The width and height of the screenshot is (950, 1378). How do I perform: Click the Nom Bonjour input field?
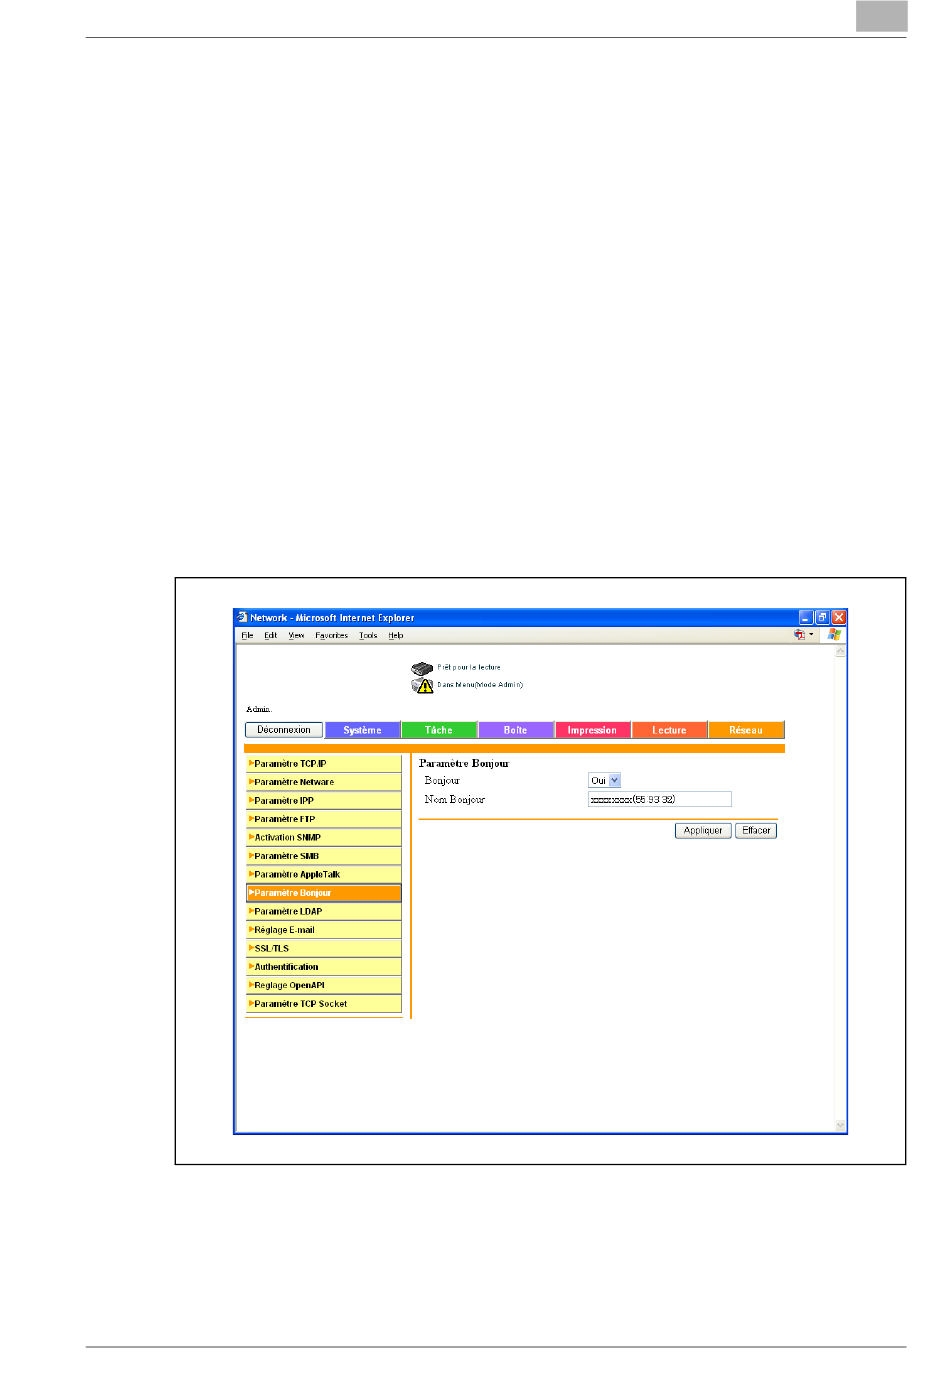660,800
